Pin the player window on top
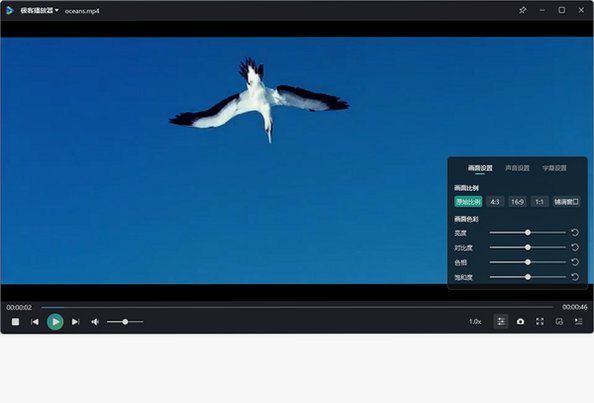This screenshot has height=403, width=594. tap(523, 10)
